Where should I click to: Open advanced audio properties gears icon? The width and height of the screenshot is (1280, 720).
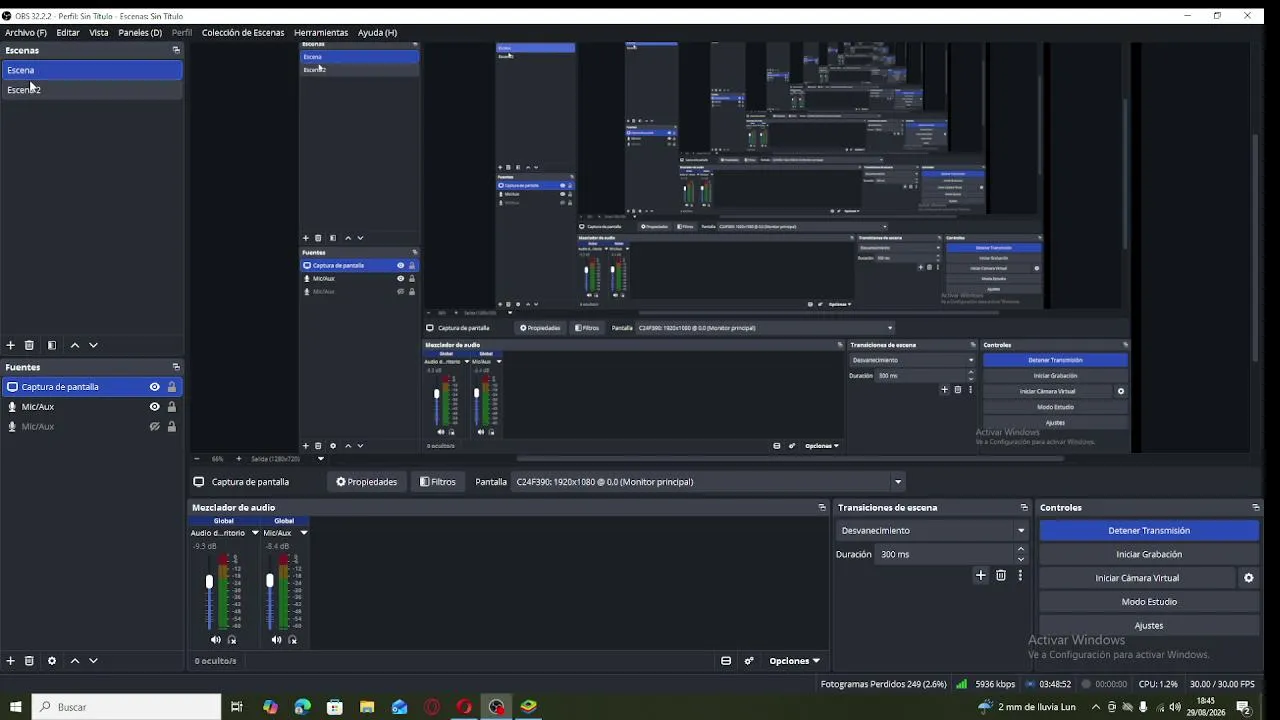point(749,661)
